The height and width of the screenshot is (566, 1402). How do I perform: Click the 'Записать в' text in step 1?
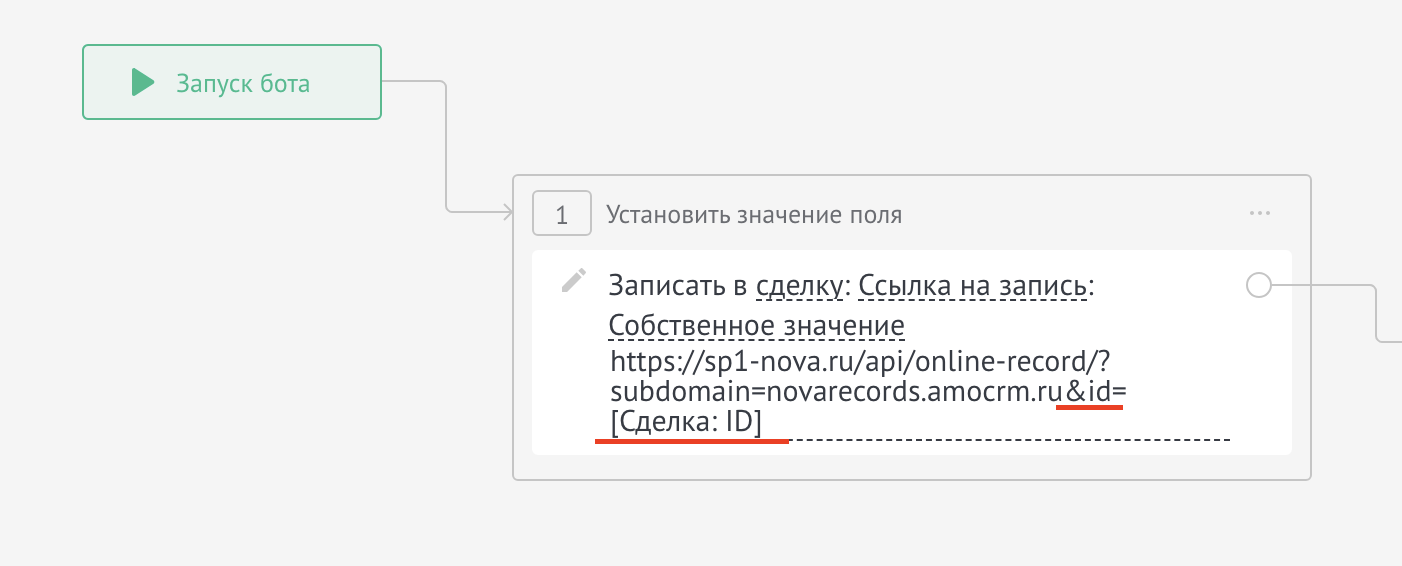click(x=678, y=287)
